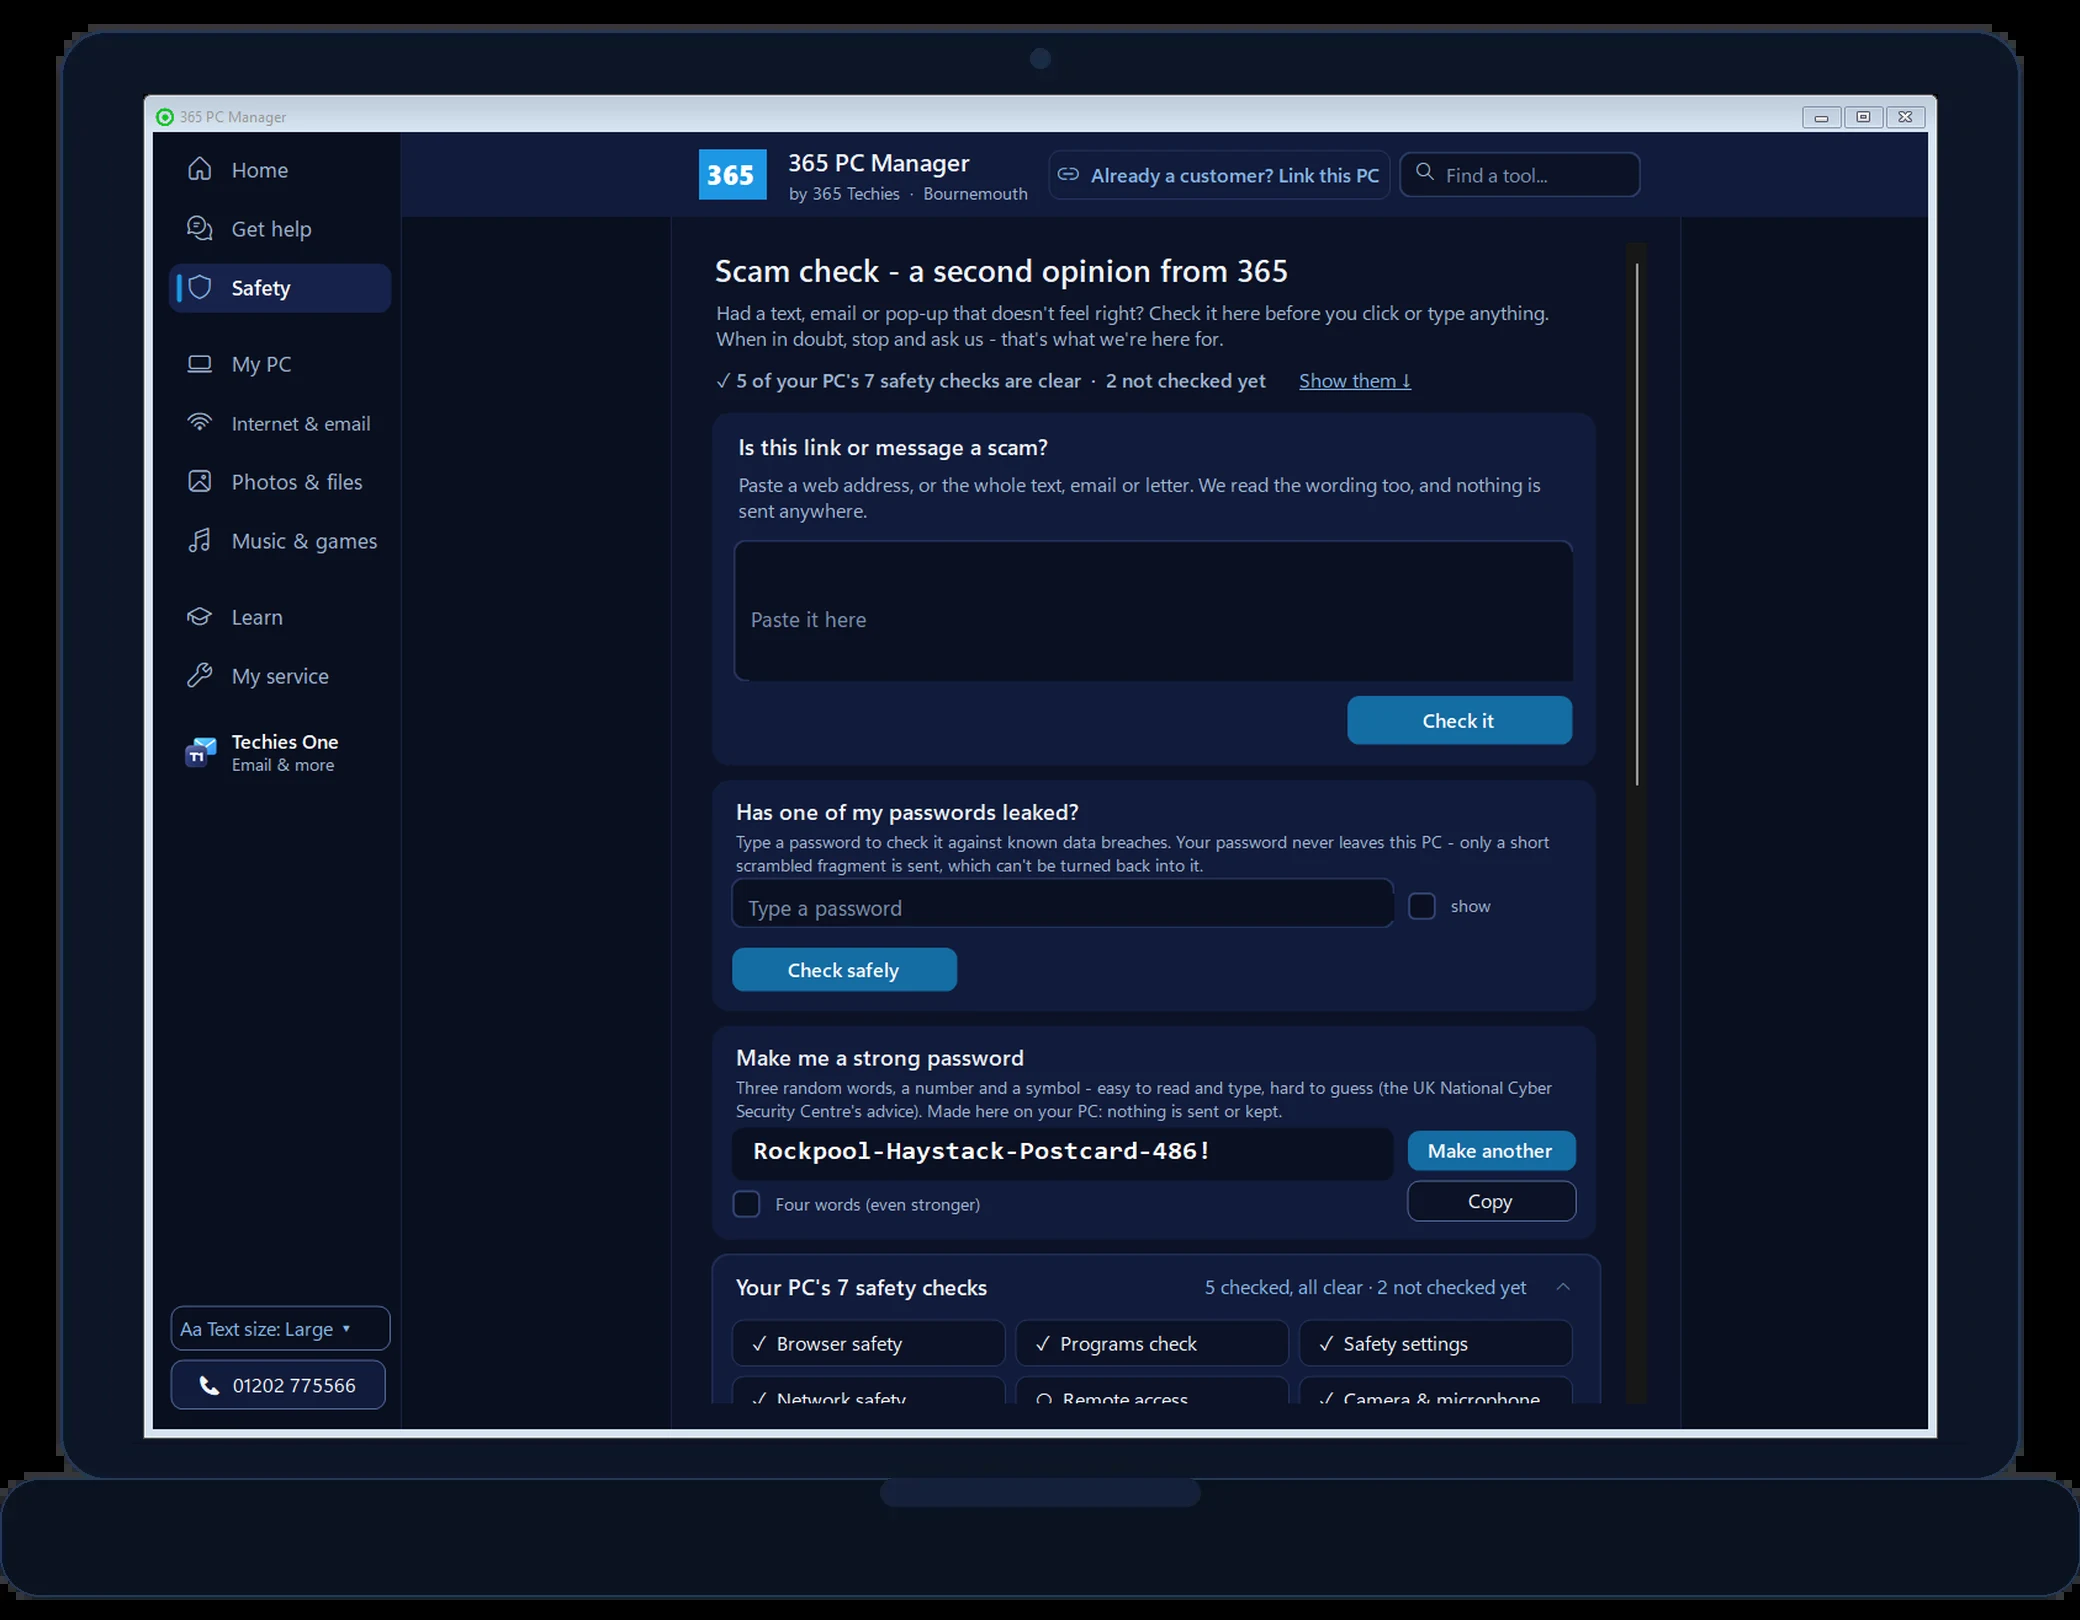Image resolution: width=2080 pixels, height=1620 pixels.
Task: Open the Safety settings check tile
Action: click(1435, 1343)
